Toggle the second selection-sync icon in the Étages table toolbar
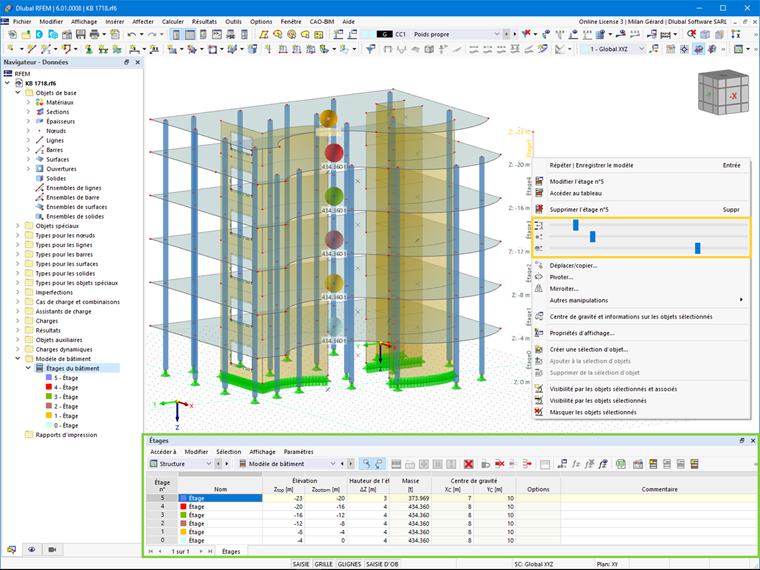760x570 pixels. pyautogui.click(x=379, y=464)
